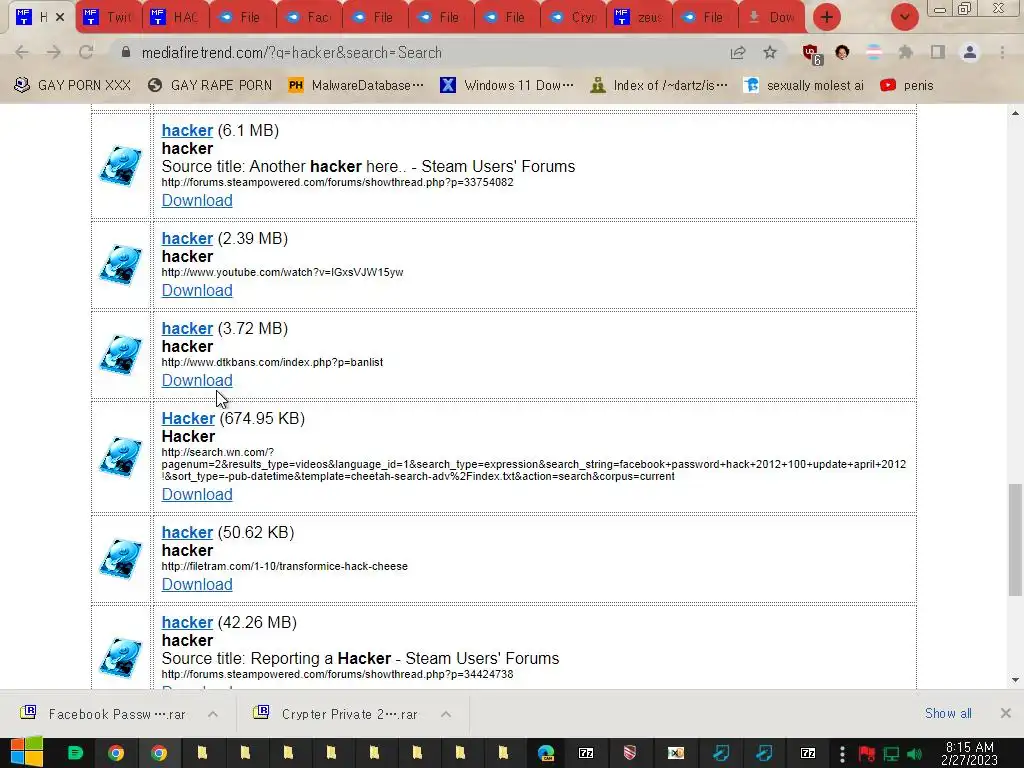Viewport: 1024px width, 768px height.
Task: Switch to the Twit tab
Action: tap(108, 17)
